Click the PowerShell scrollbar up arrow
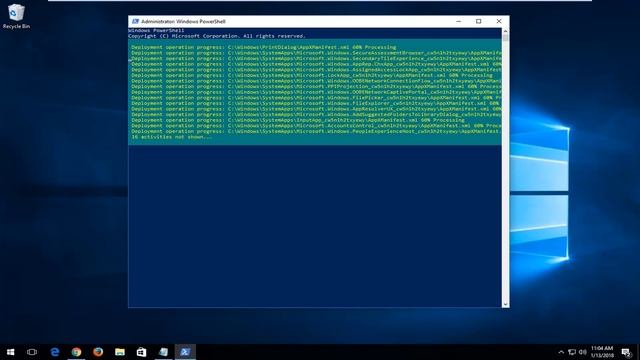 coord(505,31)
